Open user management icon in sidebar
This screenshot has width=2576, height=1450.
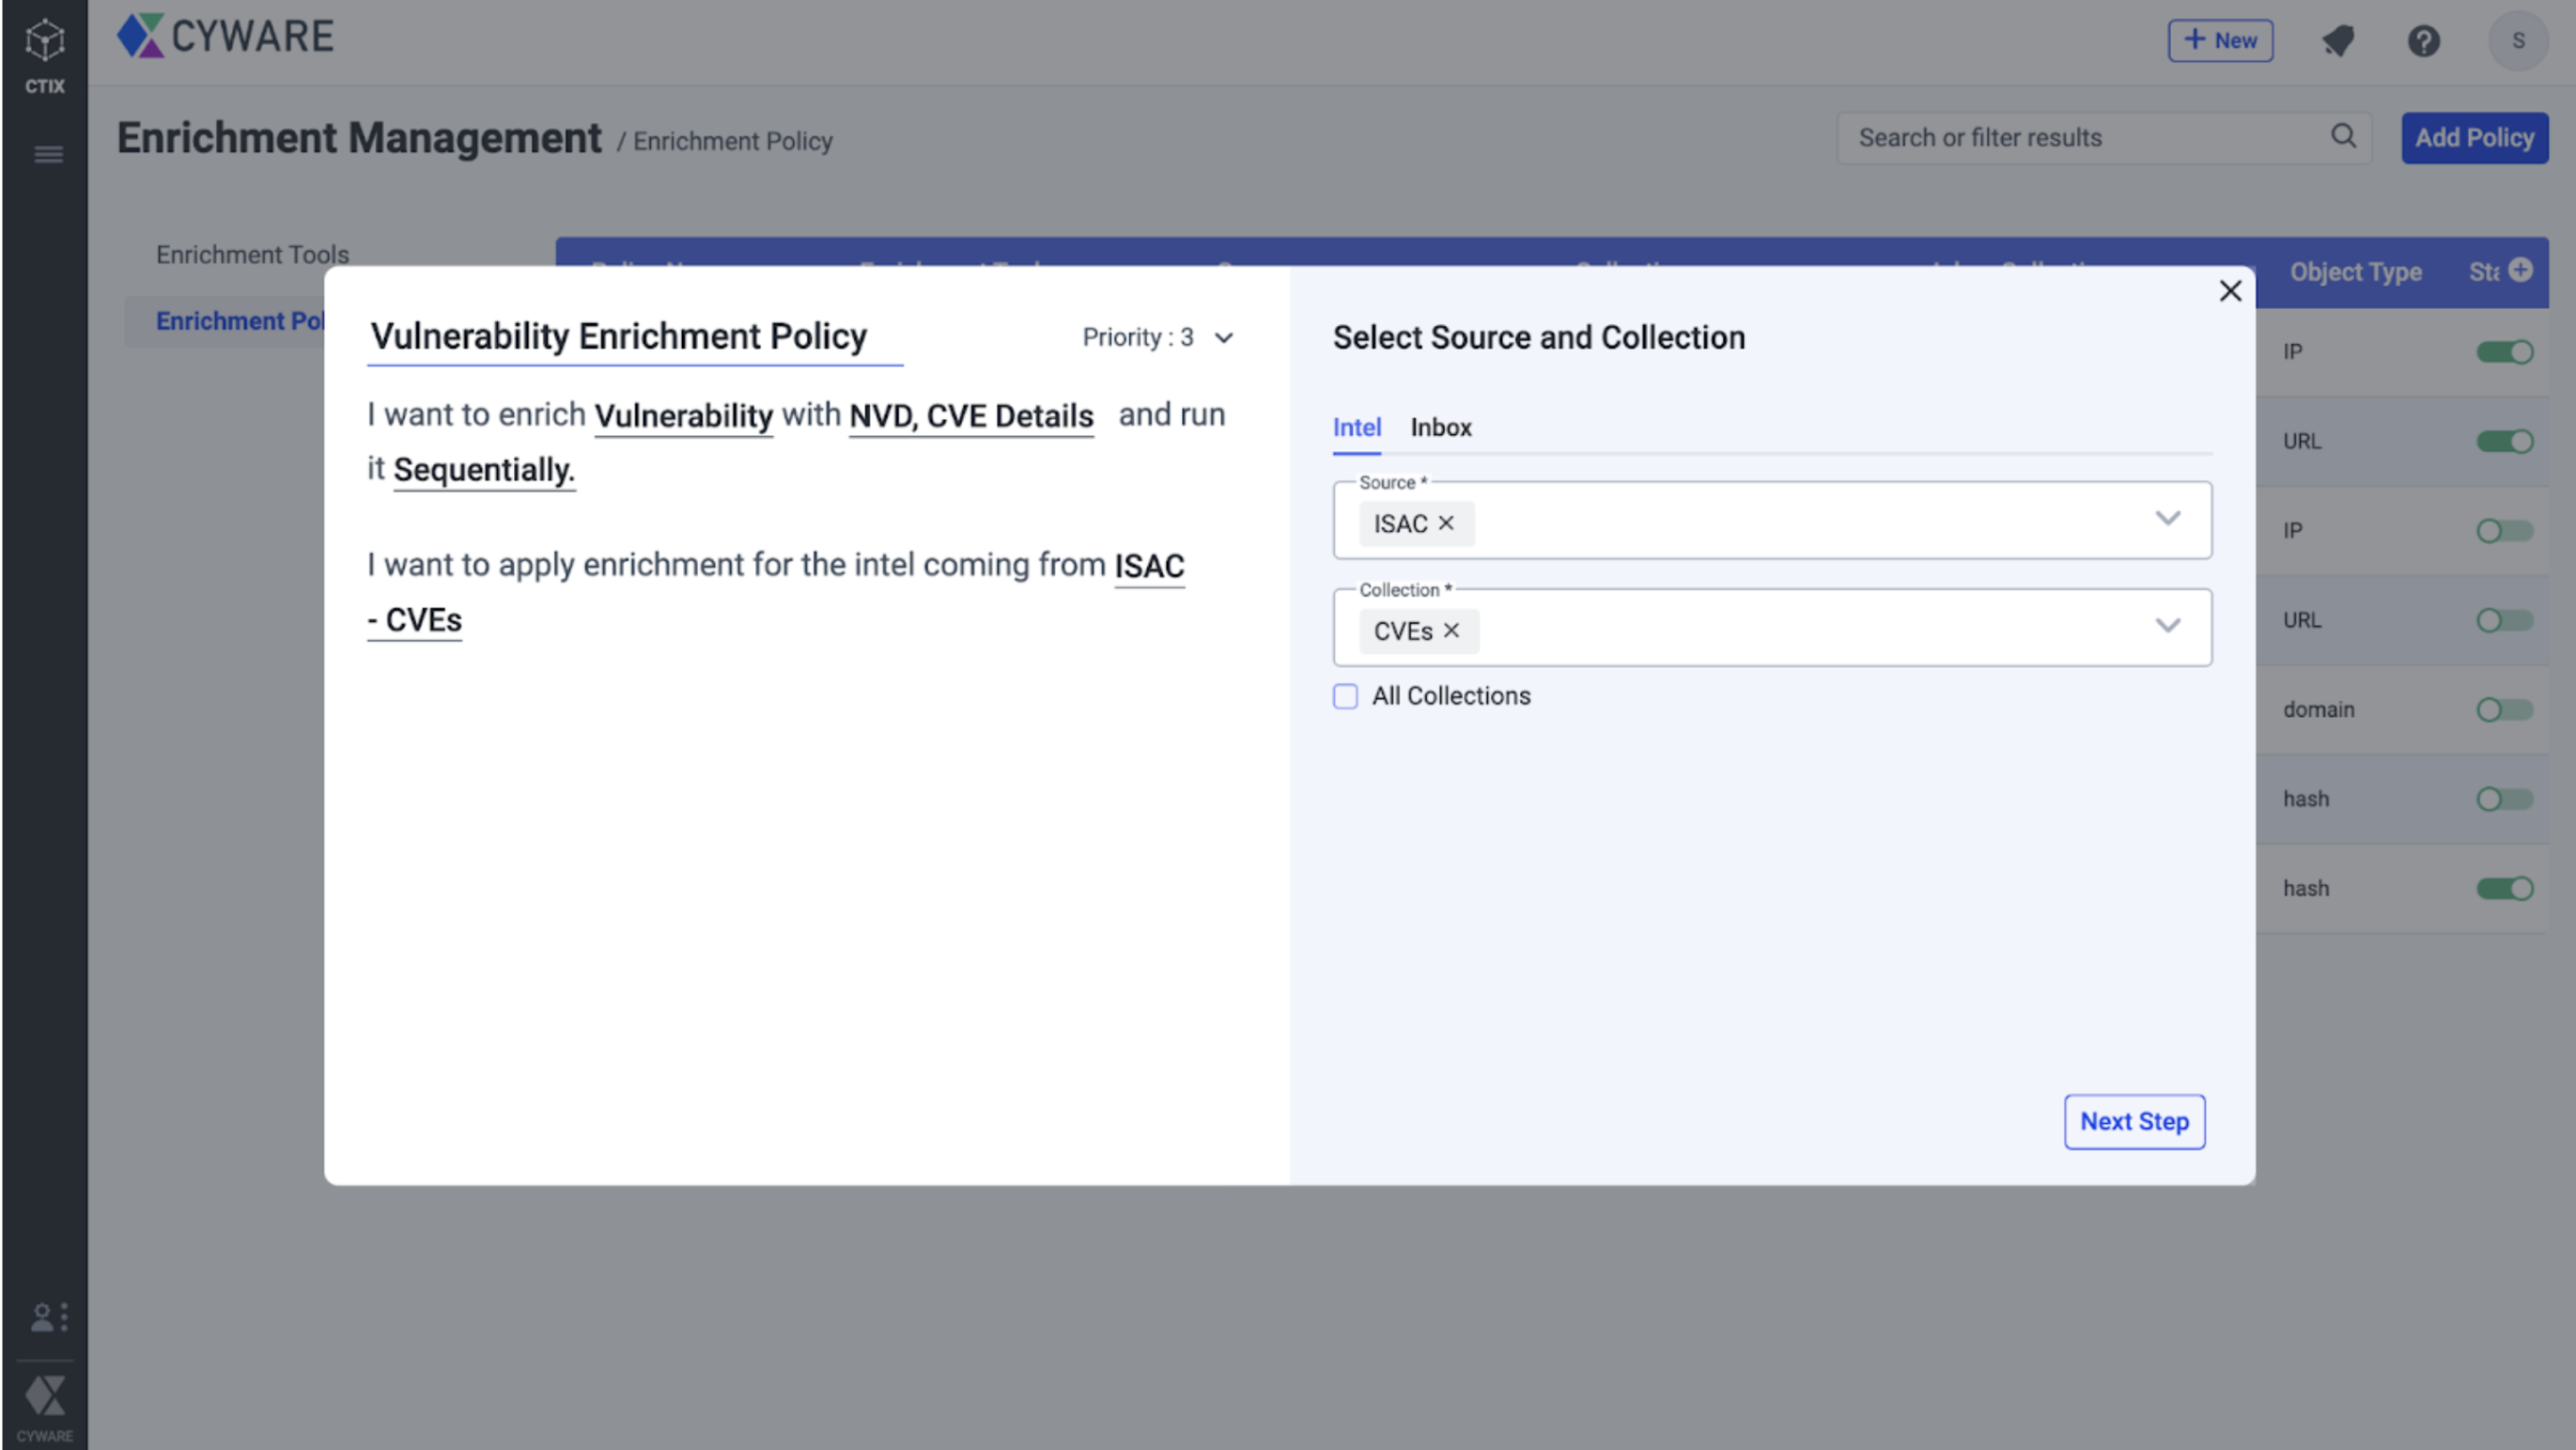(47, 1317)
